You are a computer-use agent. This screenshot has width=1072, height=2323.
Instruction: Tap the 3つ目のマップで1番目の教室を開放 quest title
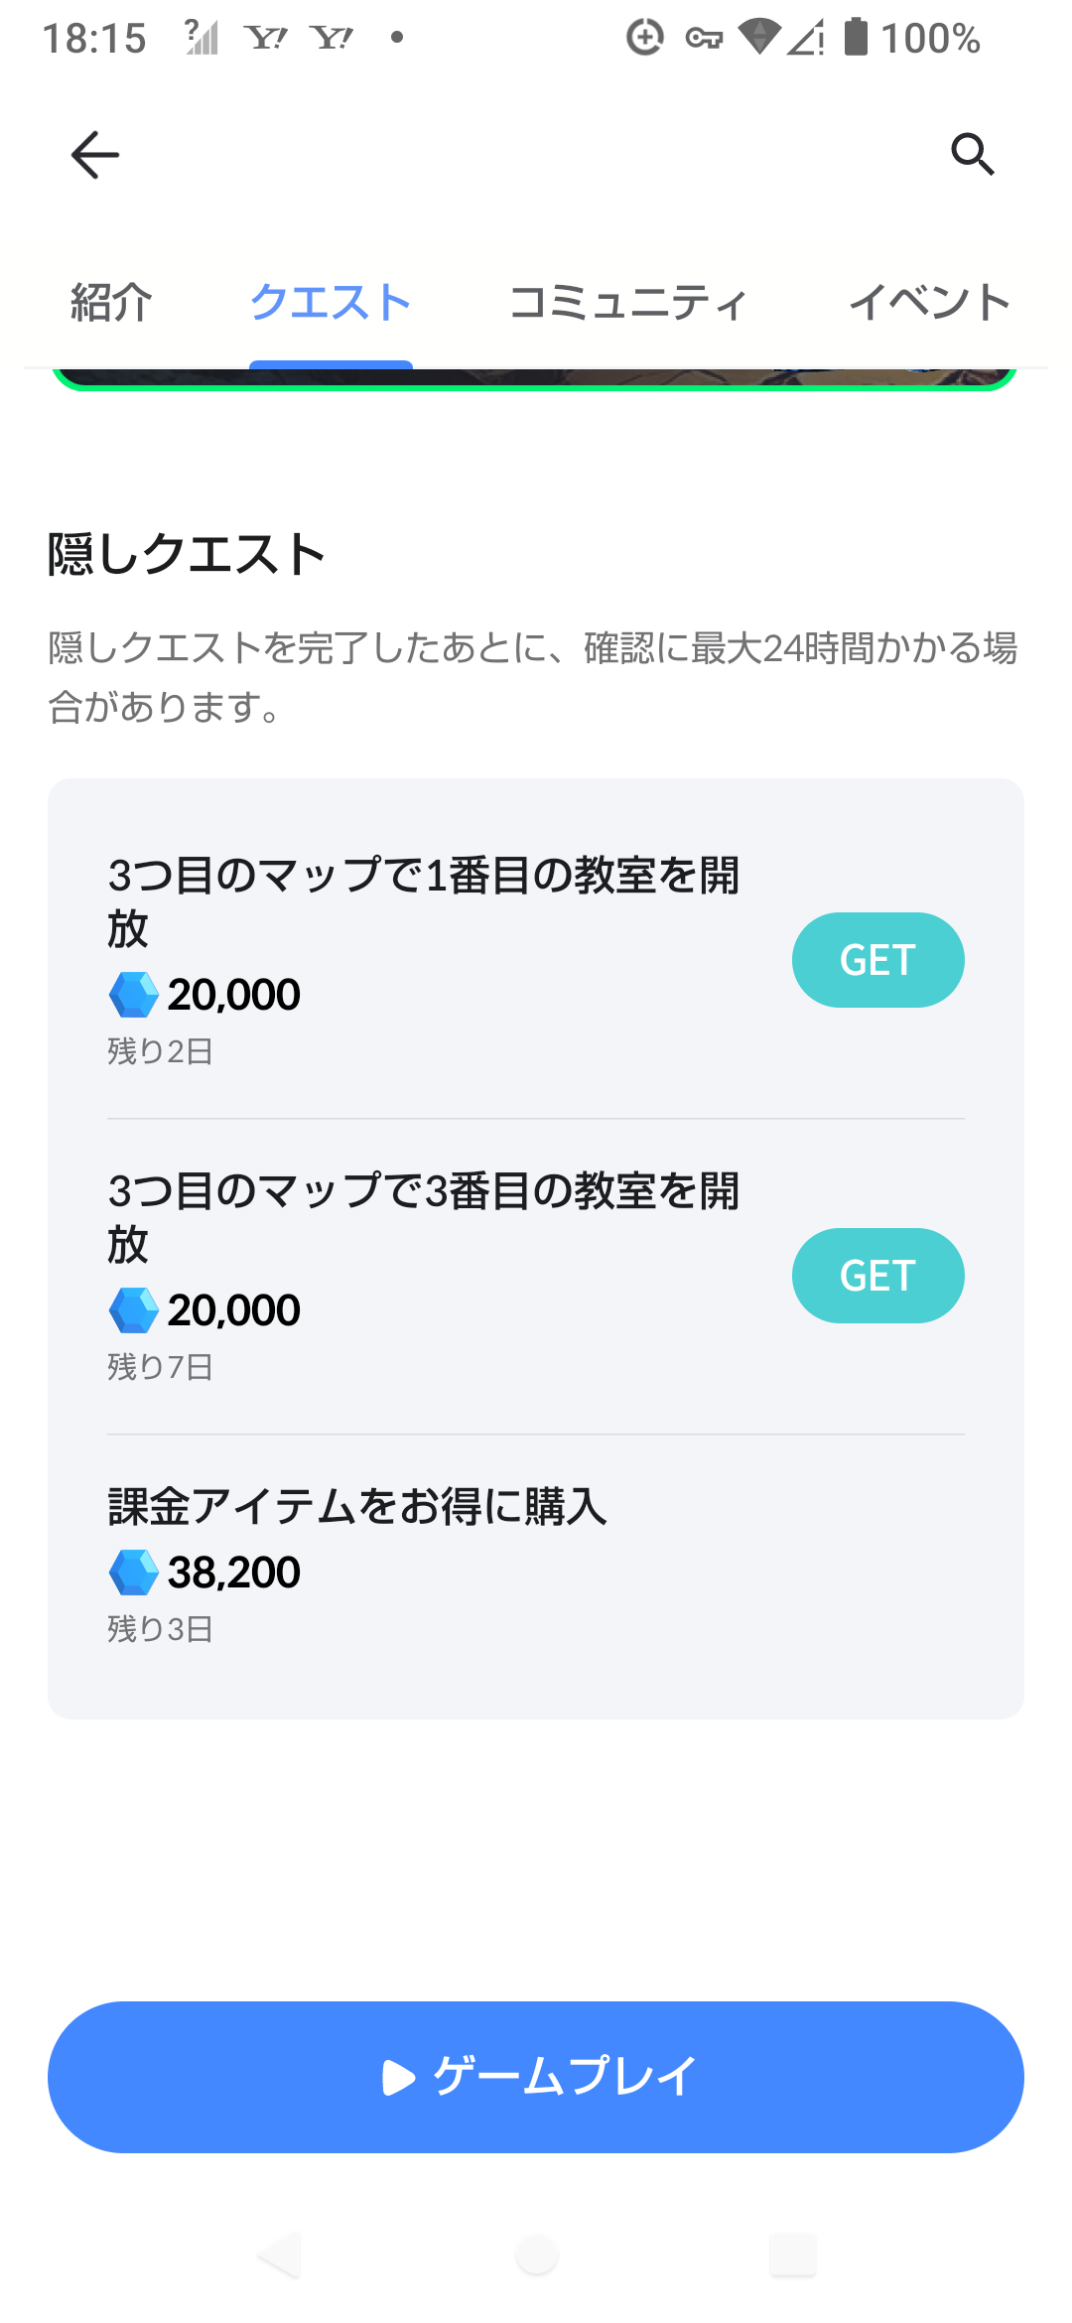tap(423, 901)
